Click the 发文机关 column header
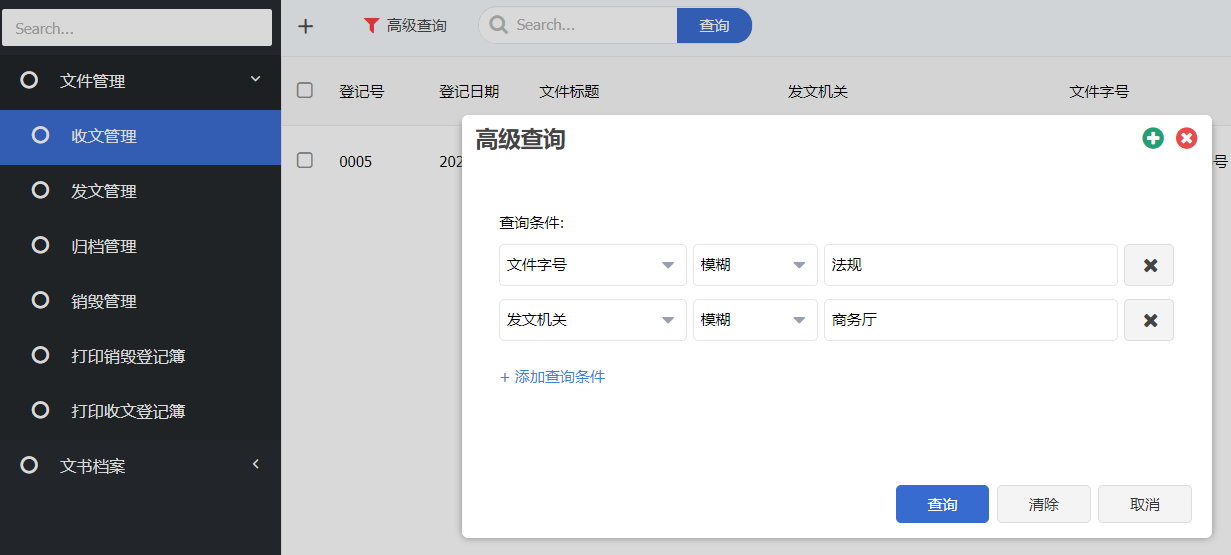The image size is (1231, 555). click(x=818, y=91)
